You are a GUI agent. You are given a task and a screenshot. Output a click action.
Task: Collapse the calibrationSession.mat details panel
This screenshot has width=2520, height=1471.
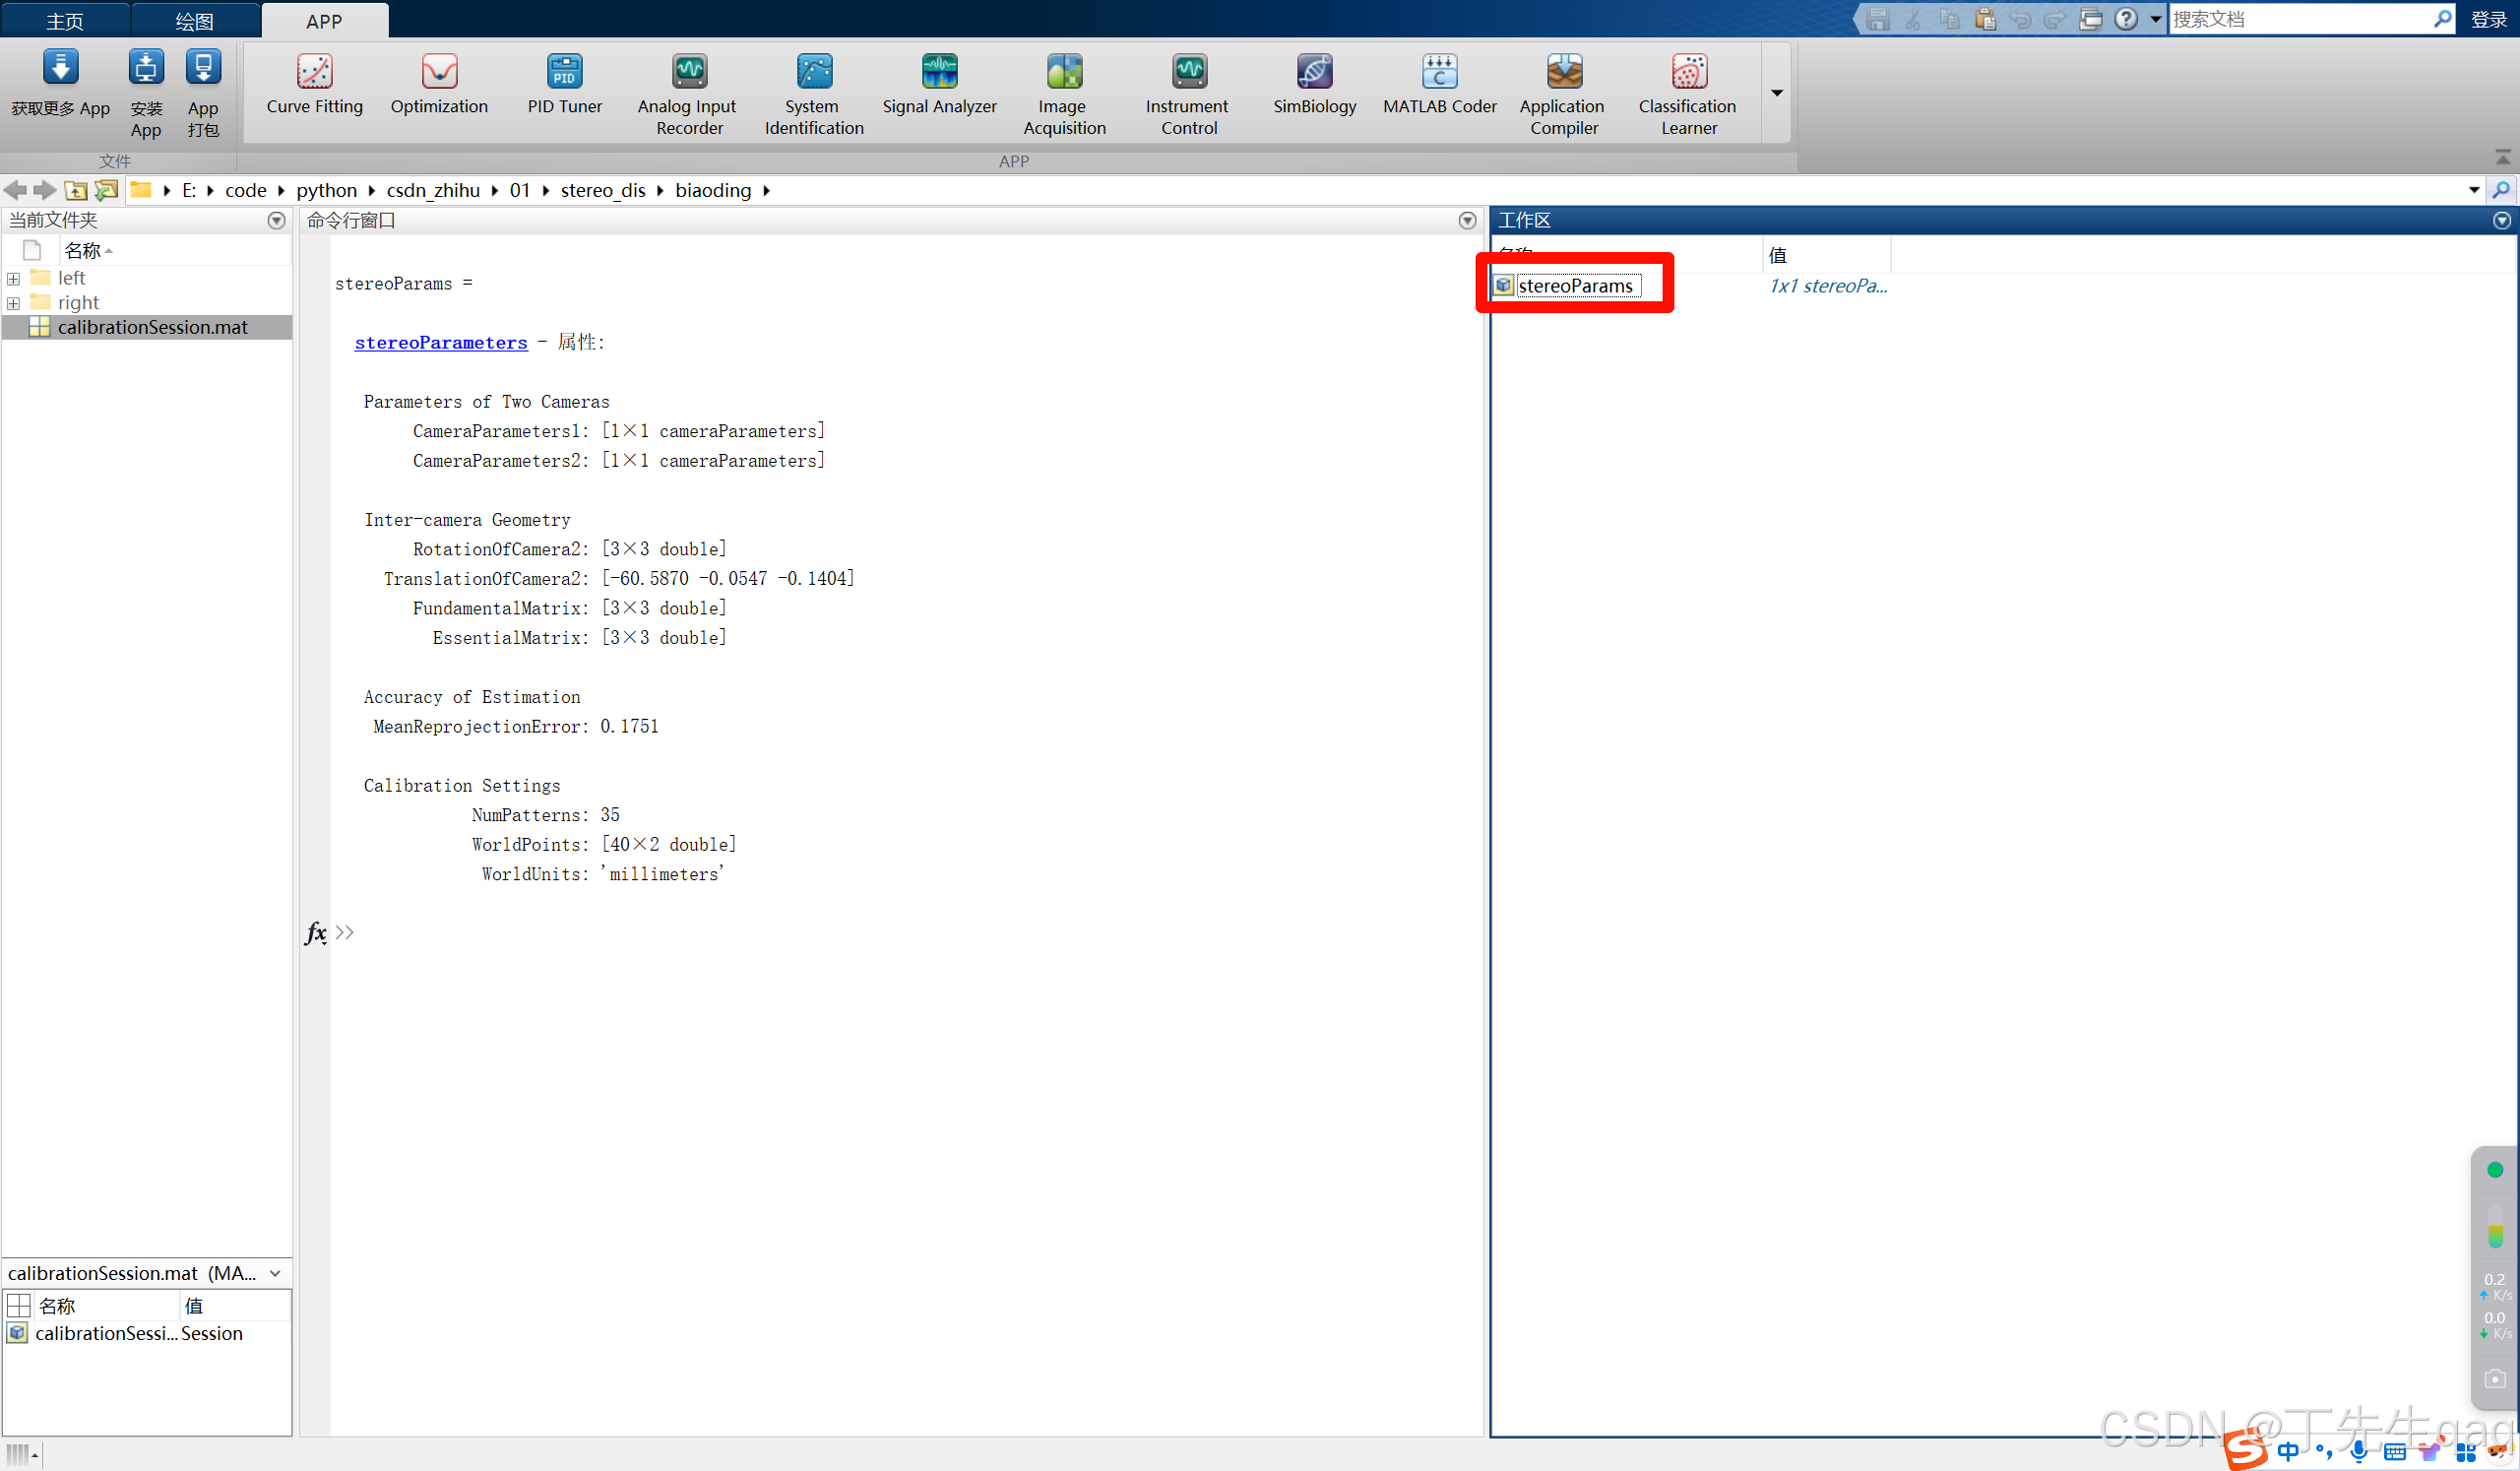click(x=275, y=1273)
